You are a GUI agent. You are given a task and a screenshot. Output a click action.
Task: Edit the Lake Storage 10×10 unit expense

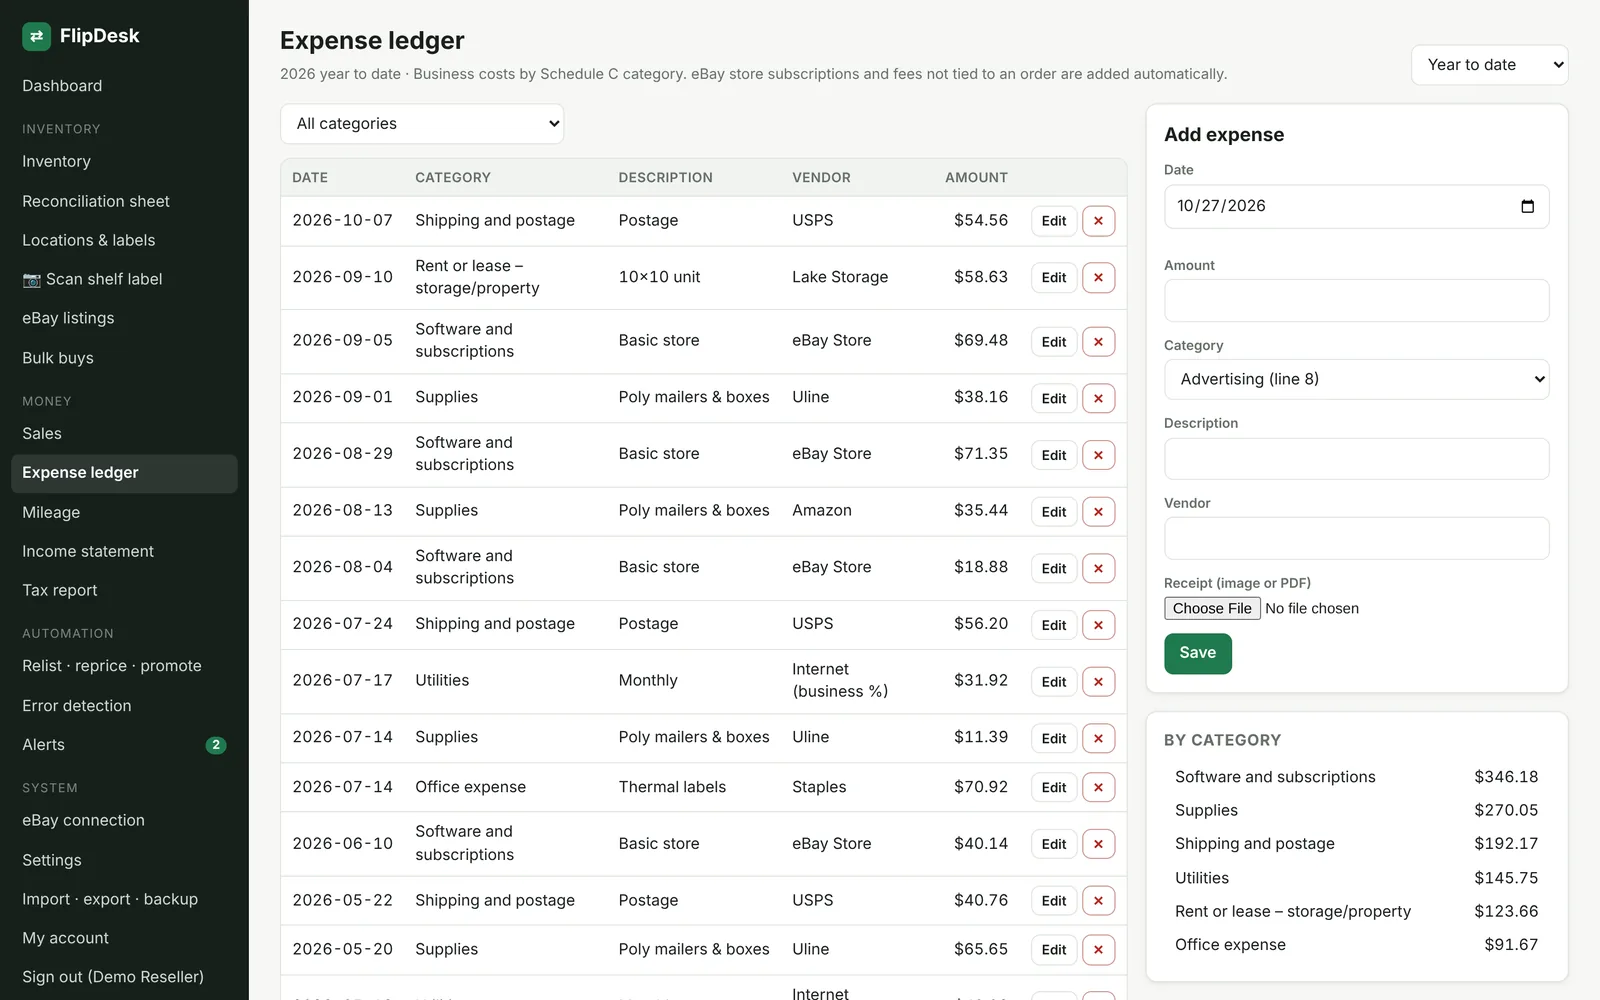(x=1053, y=277)
